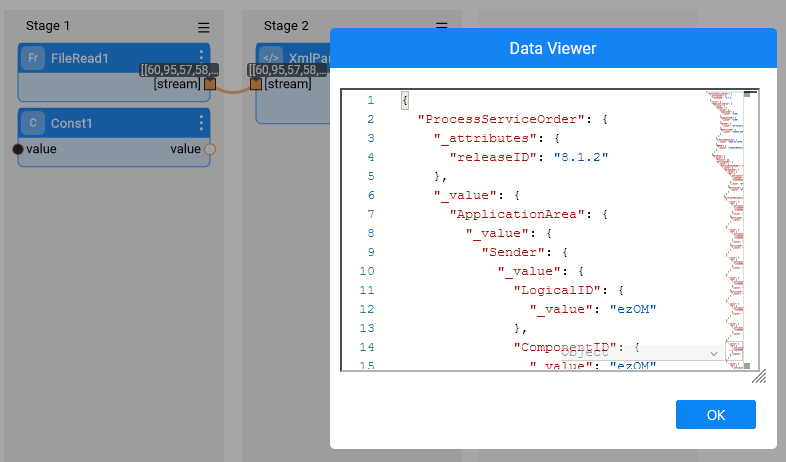The height and width of the screenshot is (462, 786).
Task: Click the "releaseID" line in JSON editor
Action: pos(528,158)
